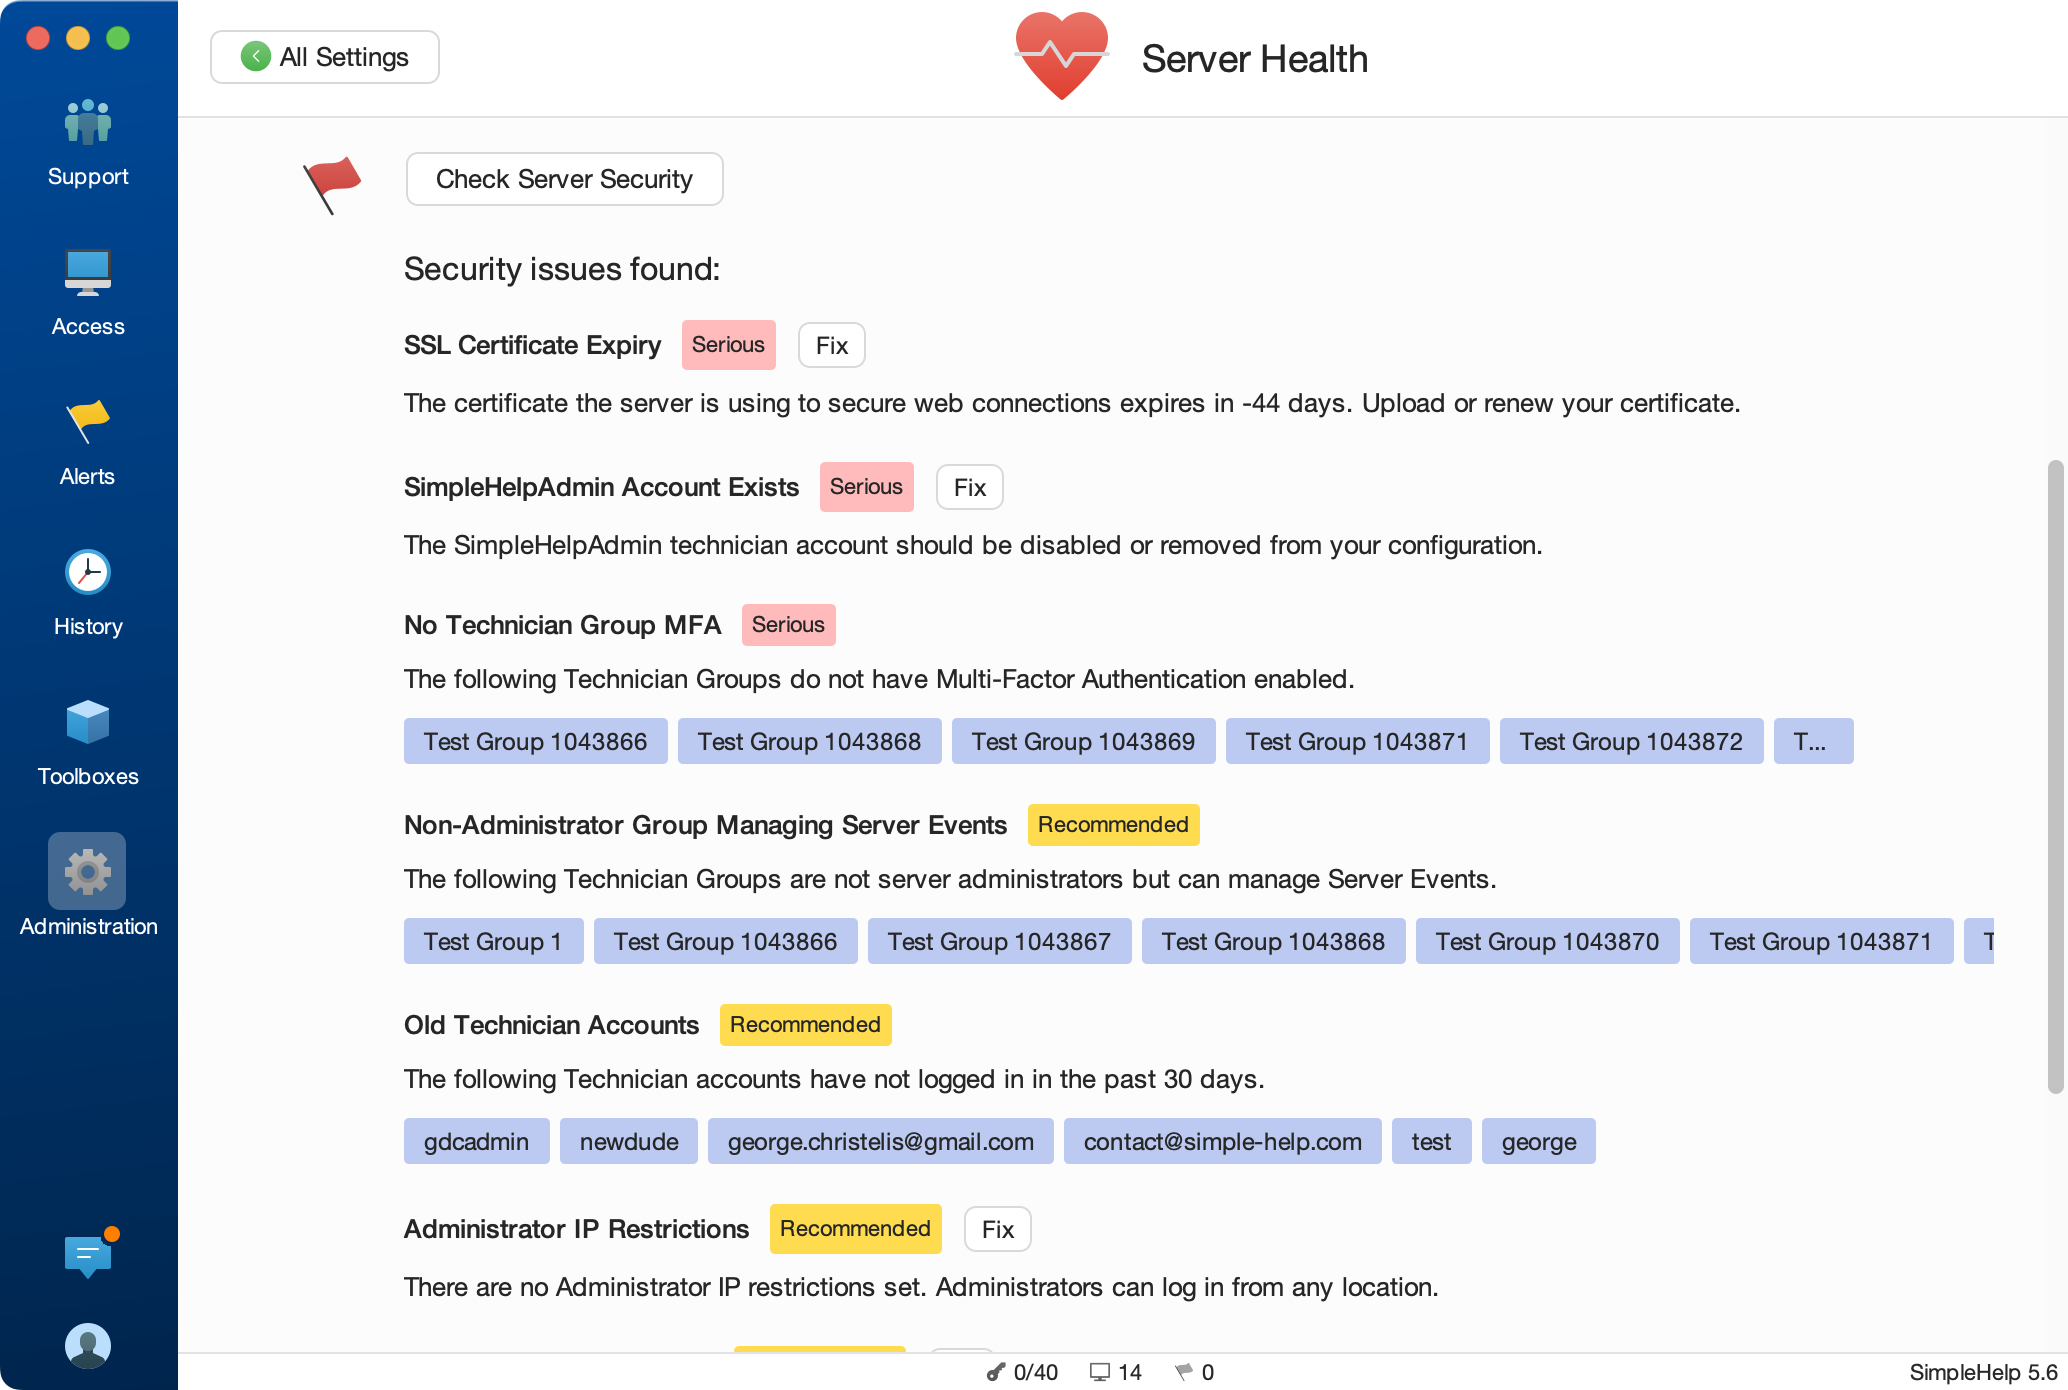Click the green macOS fullscreen window button

(118, 38)
